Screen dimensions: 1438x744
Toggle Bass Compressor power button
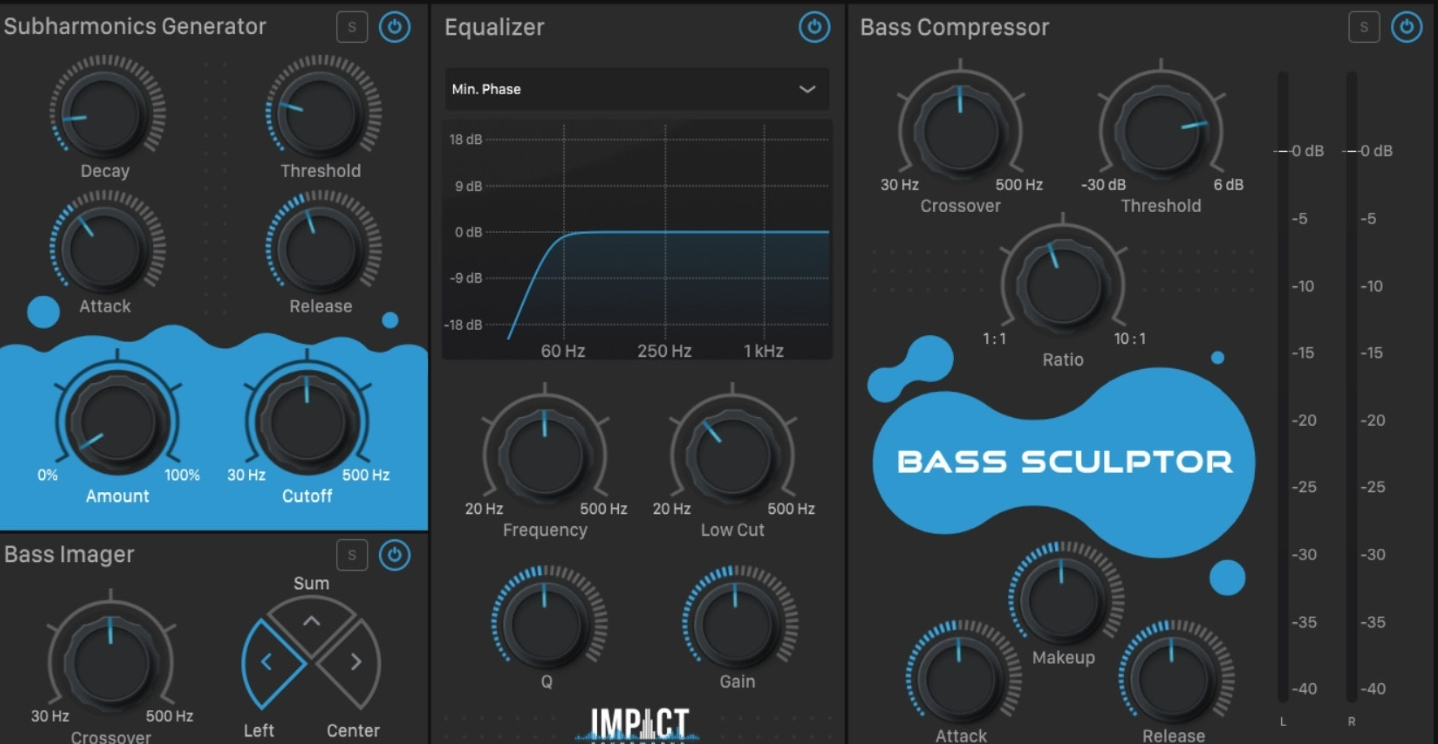pyautogui.click(x=1406, y=27)
